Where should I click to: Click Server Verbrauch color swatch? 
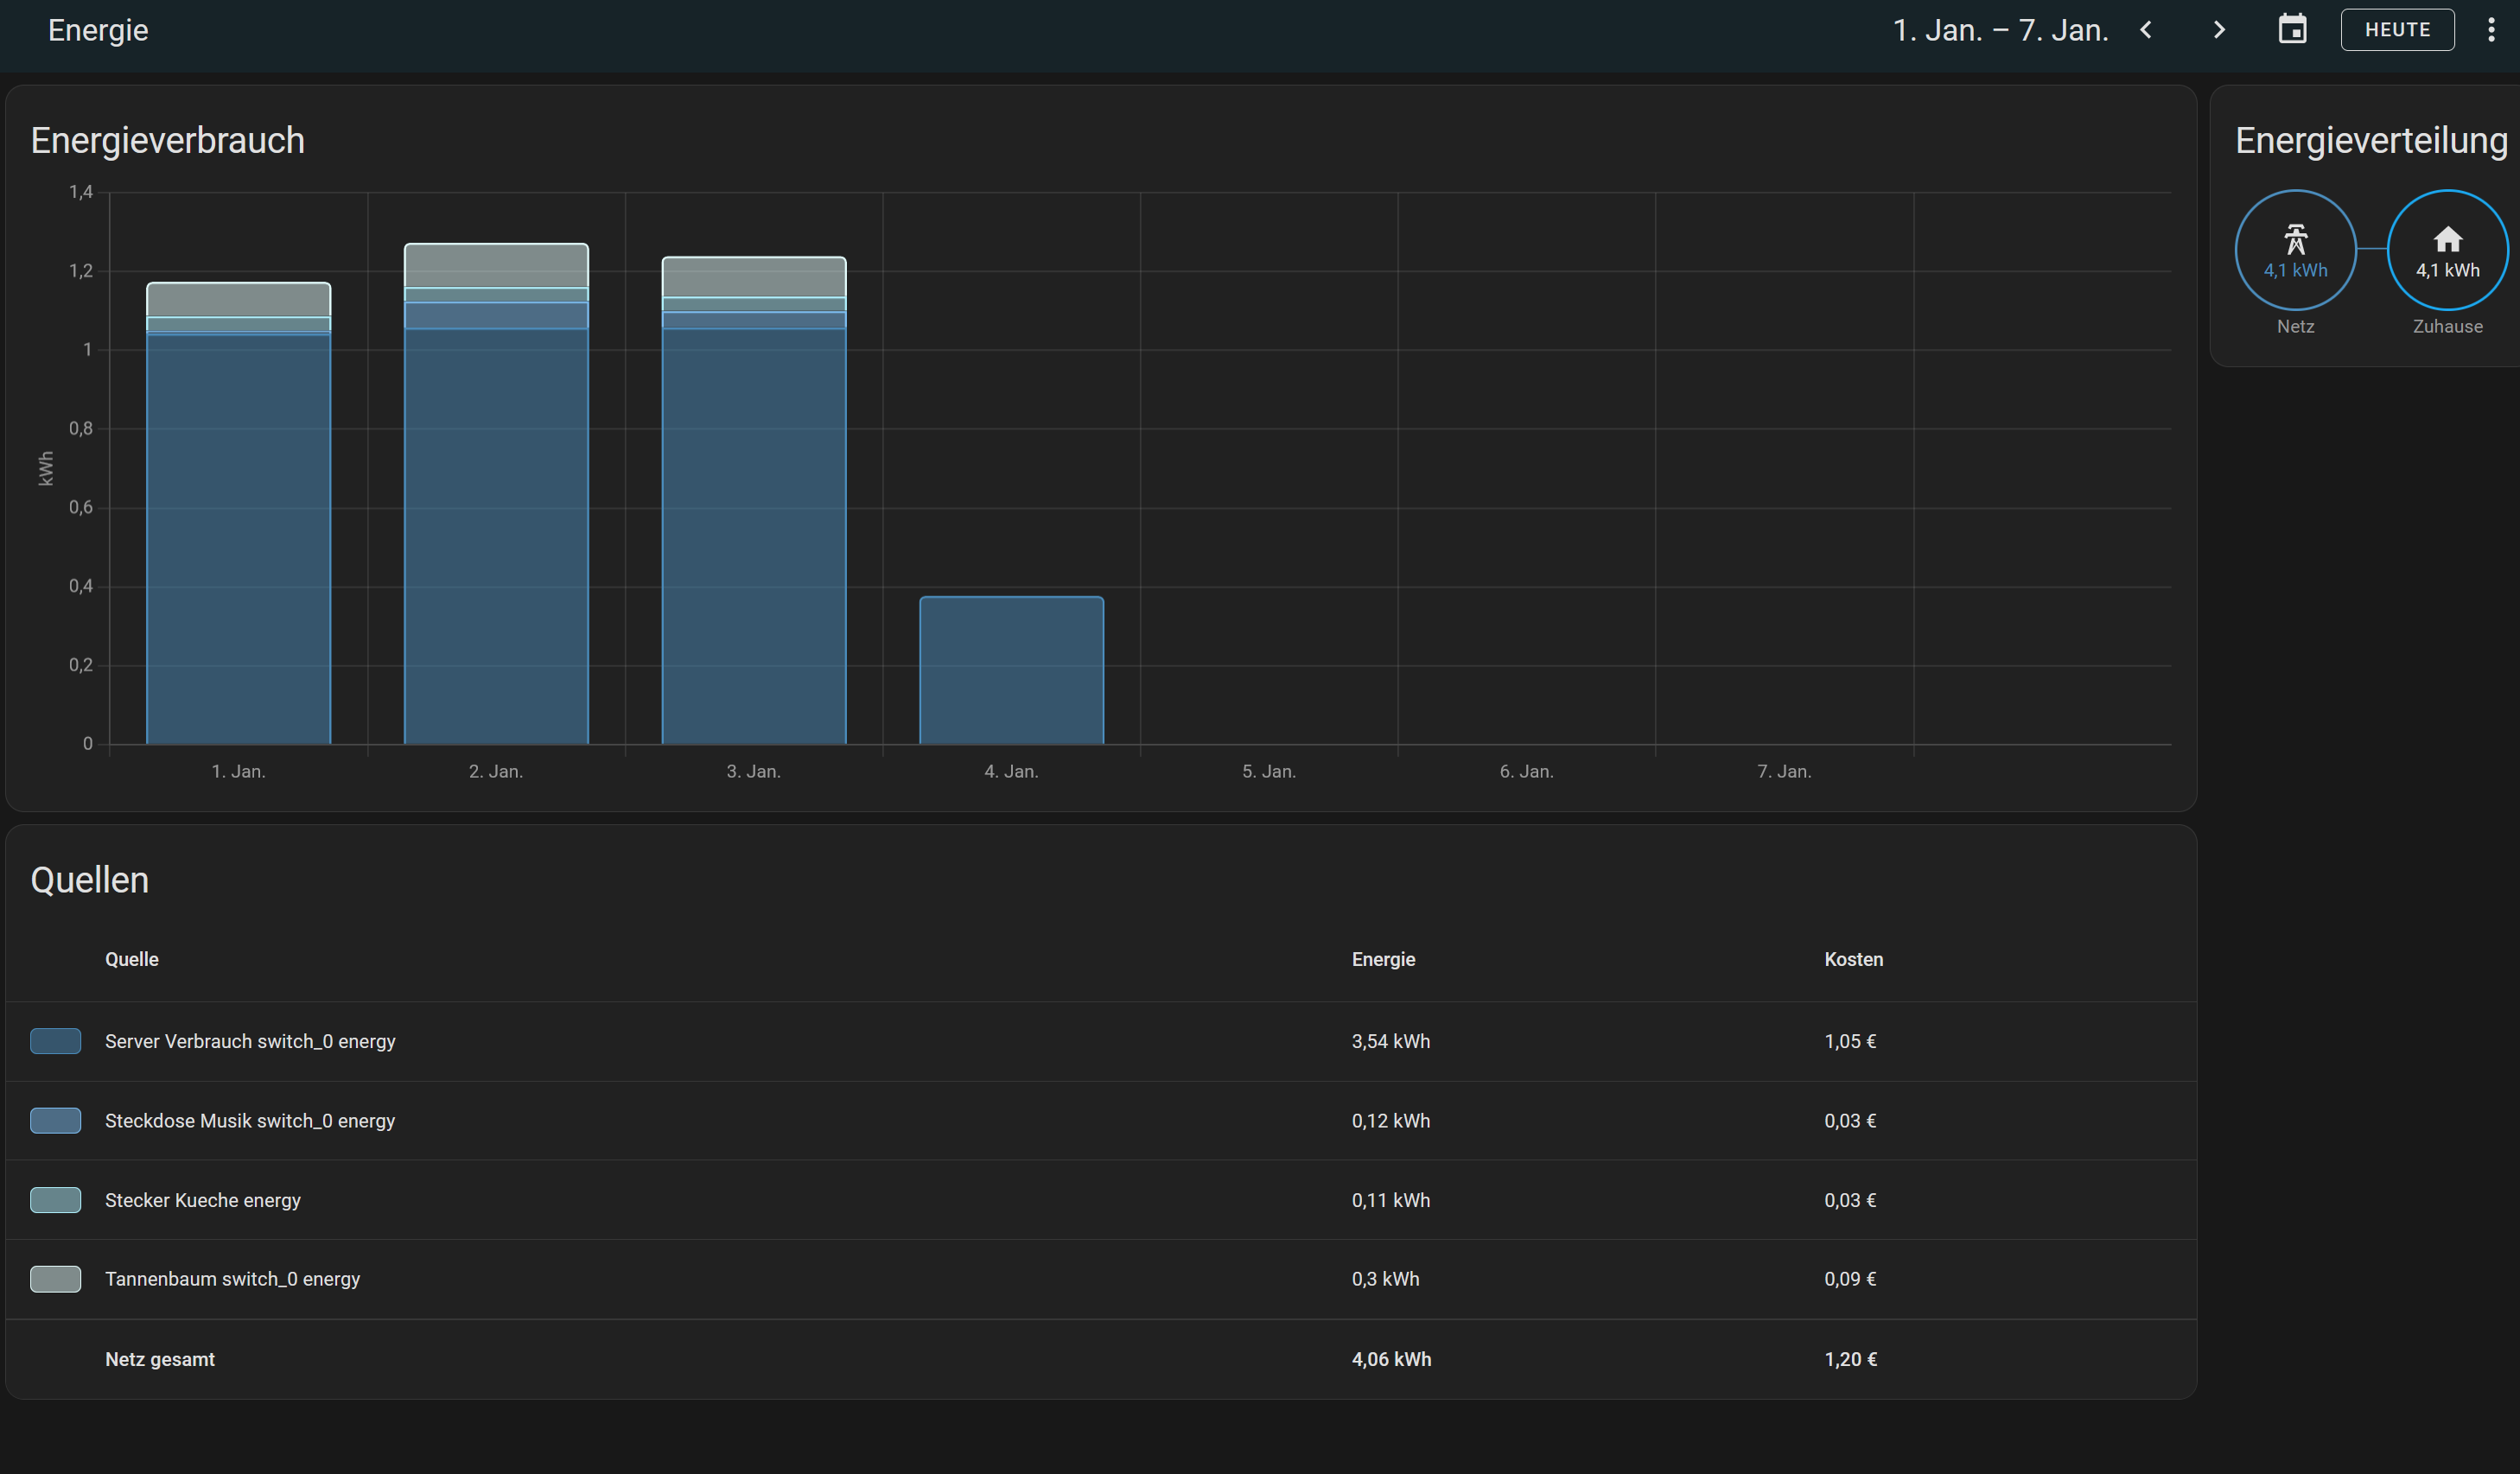click(x=55, y=1041)
